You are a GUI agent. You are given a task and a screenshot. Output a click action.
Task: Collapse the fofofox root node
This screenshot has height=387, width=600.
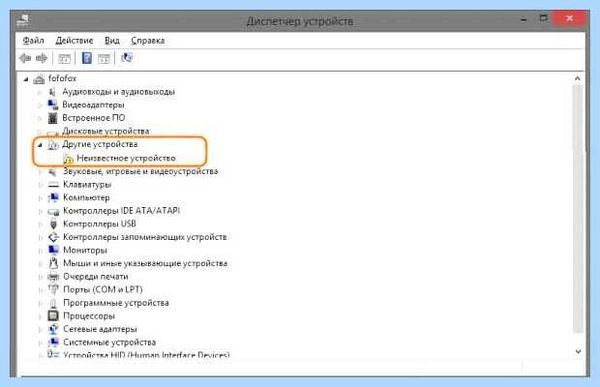coord(26,80)
